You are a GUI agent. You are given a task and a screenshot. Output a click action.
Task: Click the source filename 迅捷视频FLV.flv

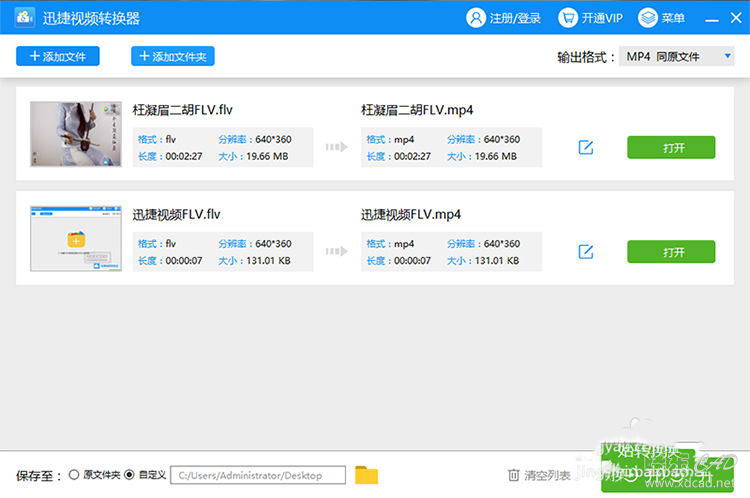click(x=176, y=214)
